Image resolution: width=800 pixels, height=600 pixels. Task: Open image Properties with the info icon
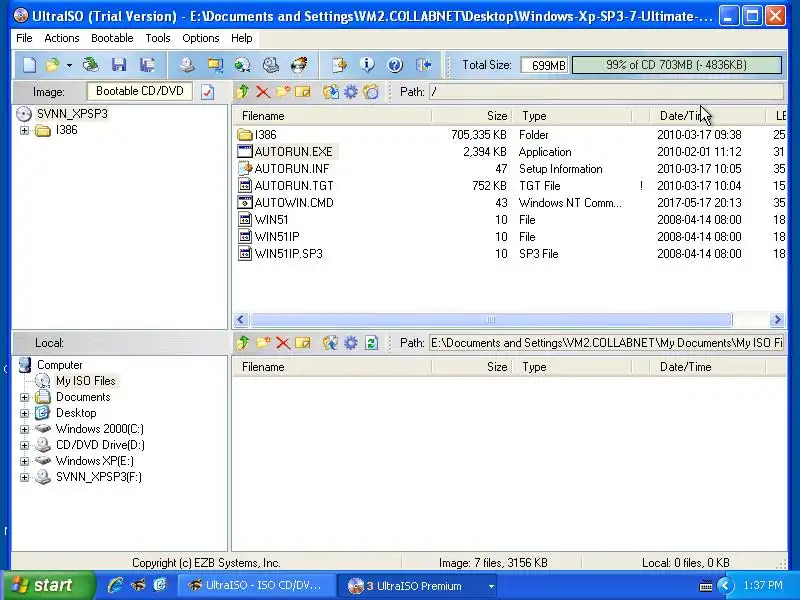click(x=367, y=65)
